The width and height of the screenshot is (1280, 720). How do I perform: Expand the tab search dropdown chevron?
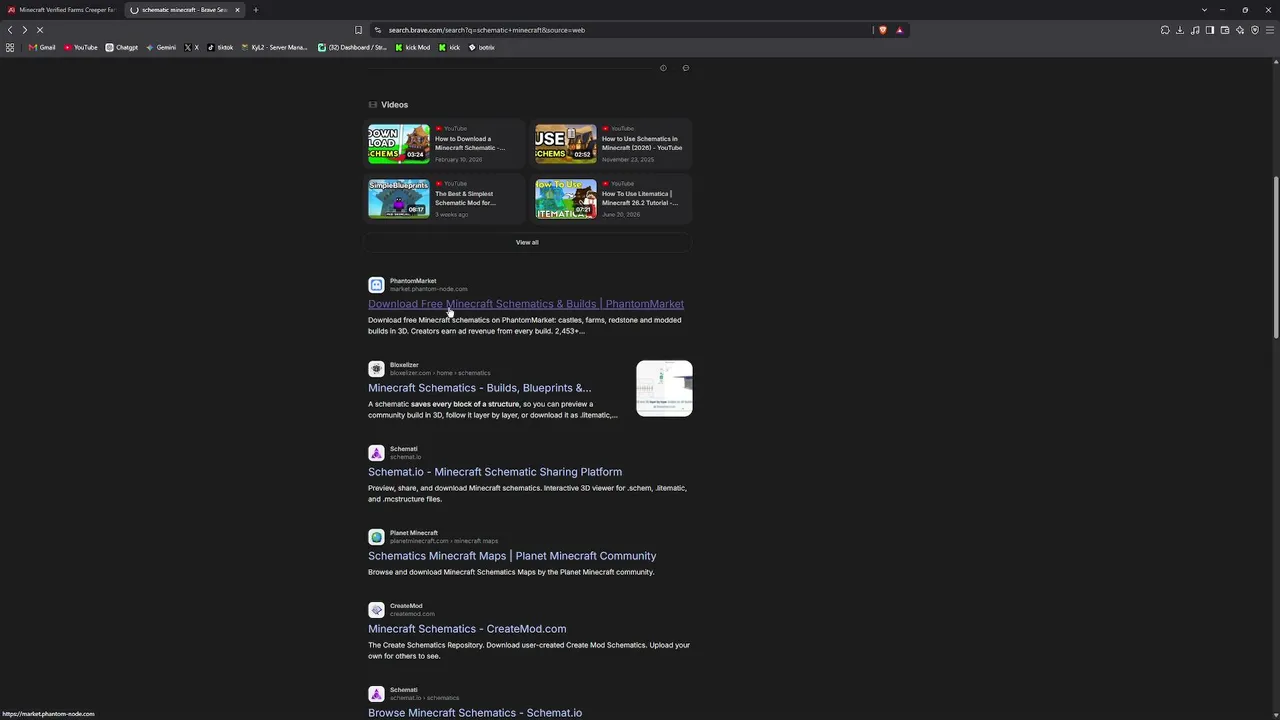coord(1204,10)
